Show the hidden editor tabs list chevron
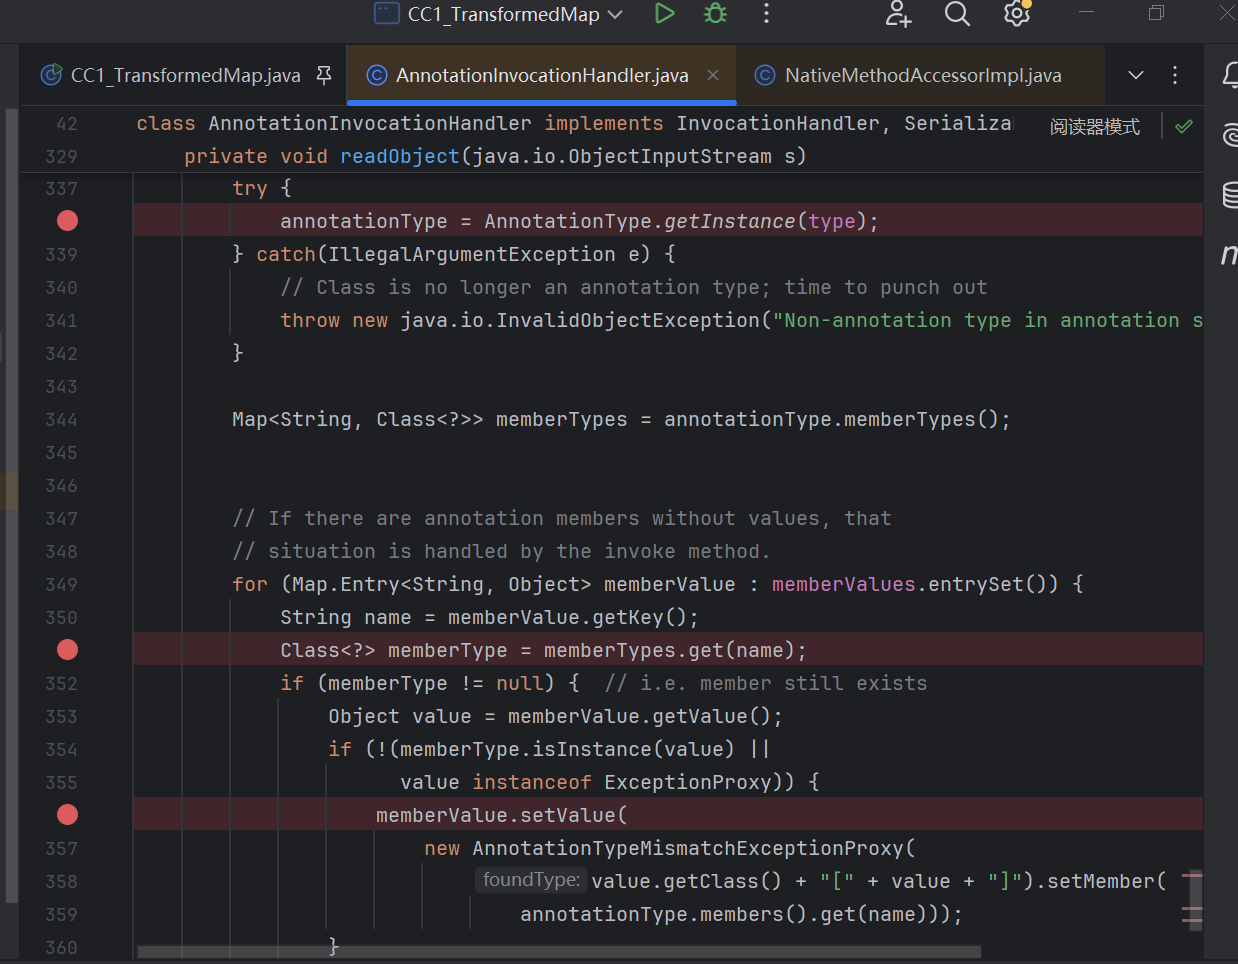The height and width of the screenshot is (964, 1238). click(x=1135, y=75)
